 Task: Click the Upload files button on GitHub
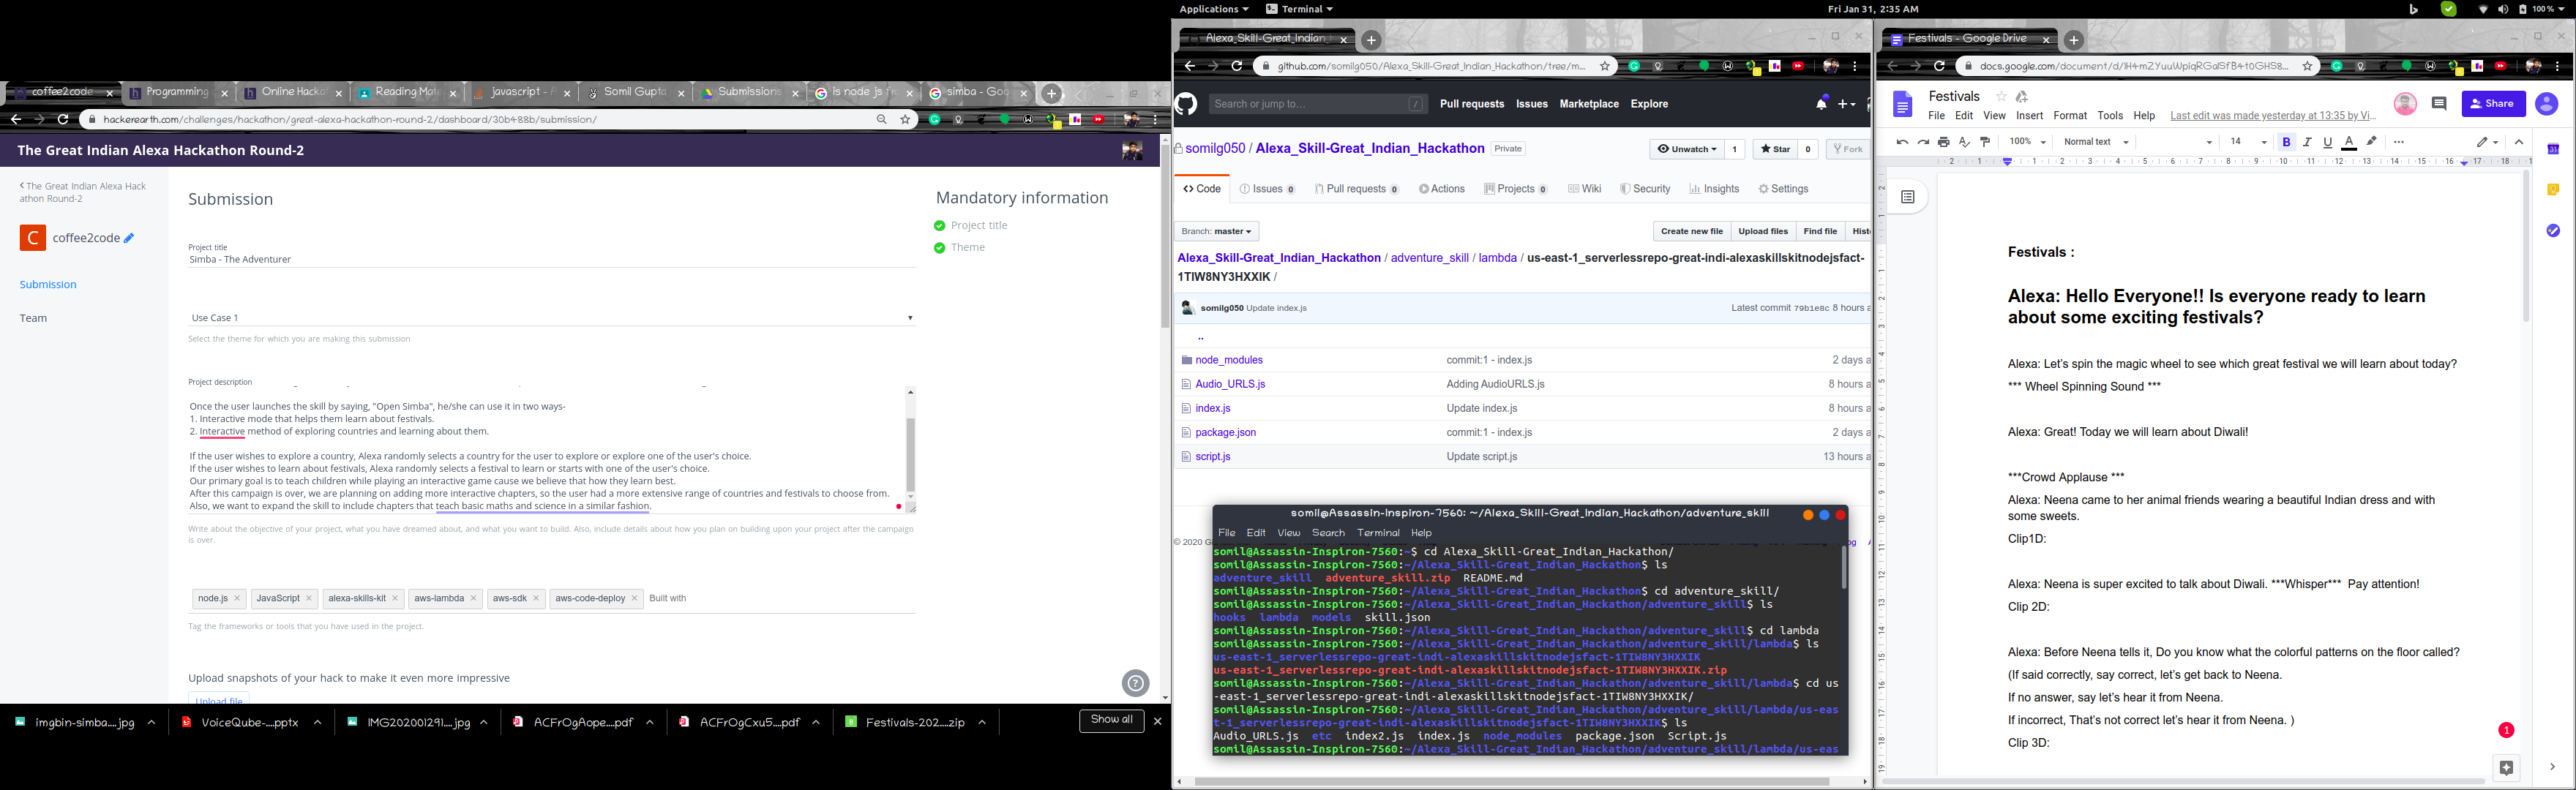[x=1762, y=231]
